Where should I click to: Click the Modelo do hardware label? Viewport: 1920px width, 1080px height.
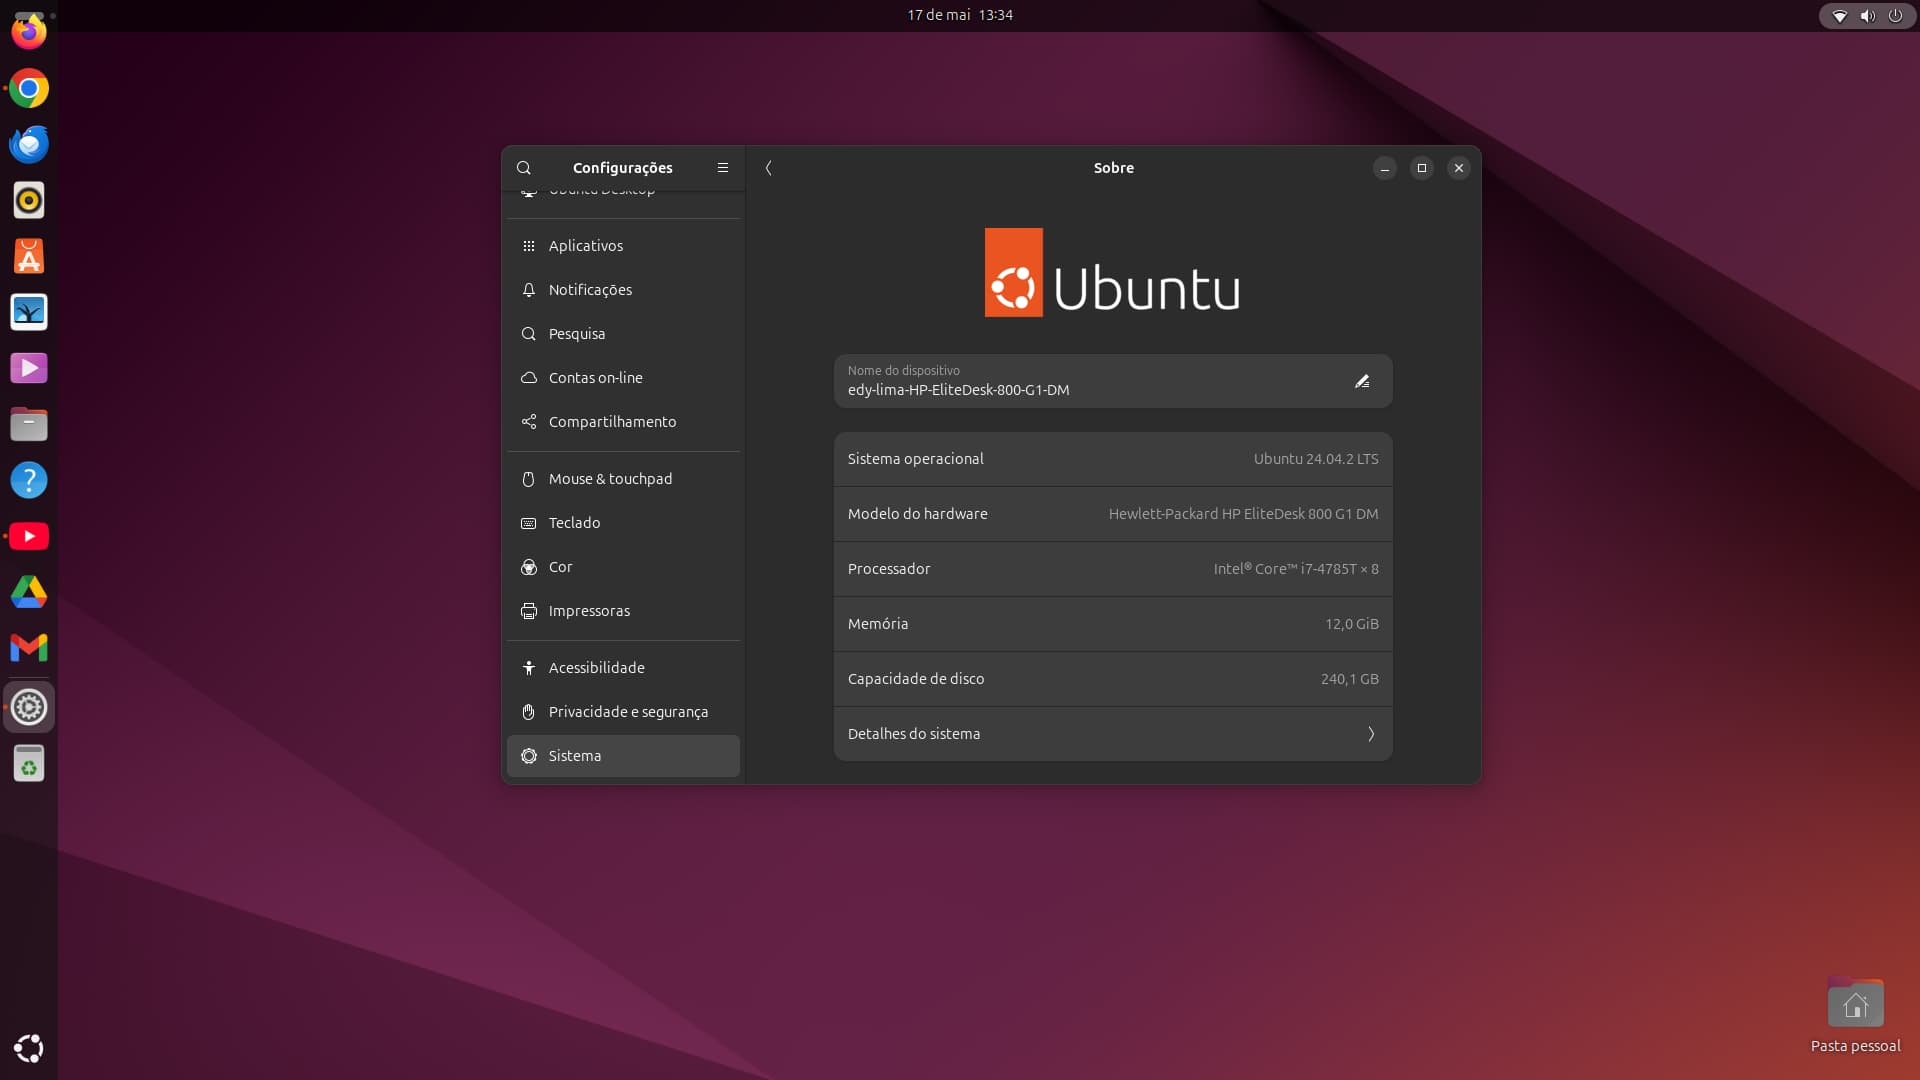pos(918,514)
